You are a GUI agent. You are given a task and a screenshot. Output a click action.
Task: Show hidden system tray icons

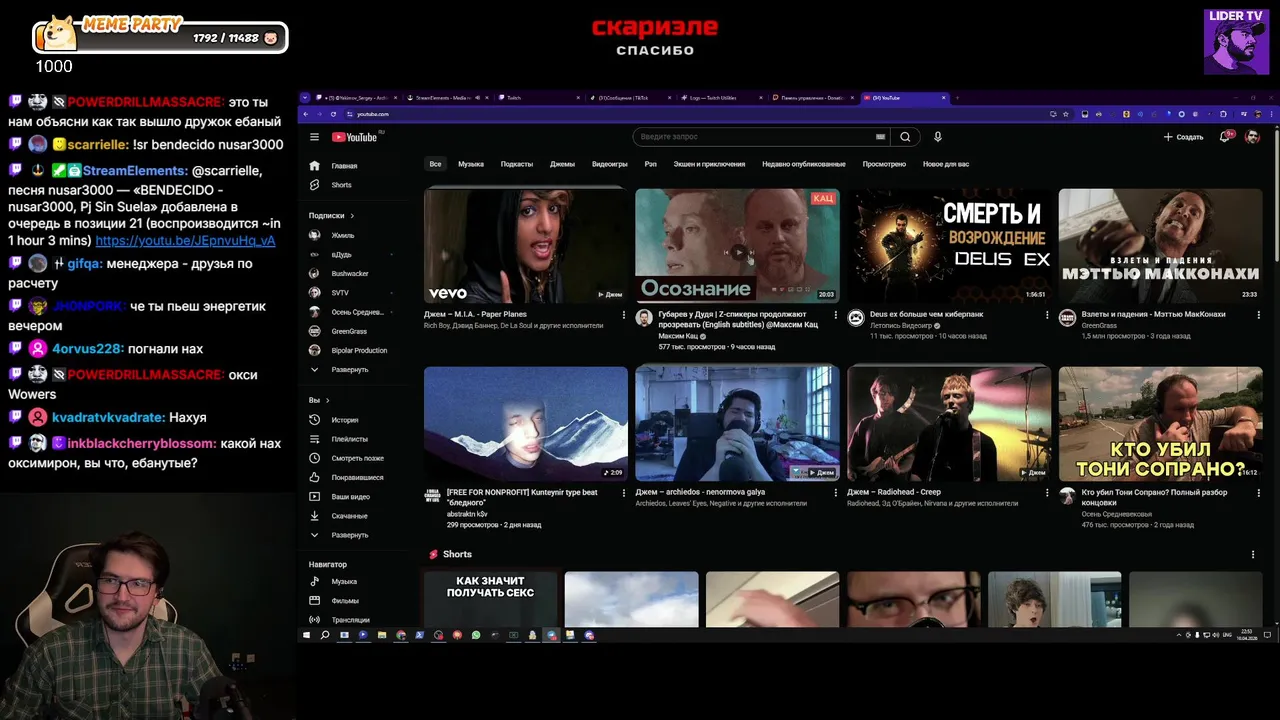pyautogui.click(x=1180, y=635)
